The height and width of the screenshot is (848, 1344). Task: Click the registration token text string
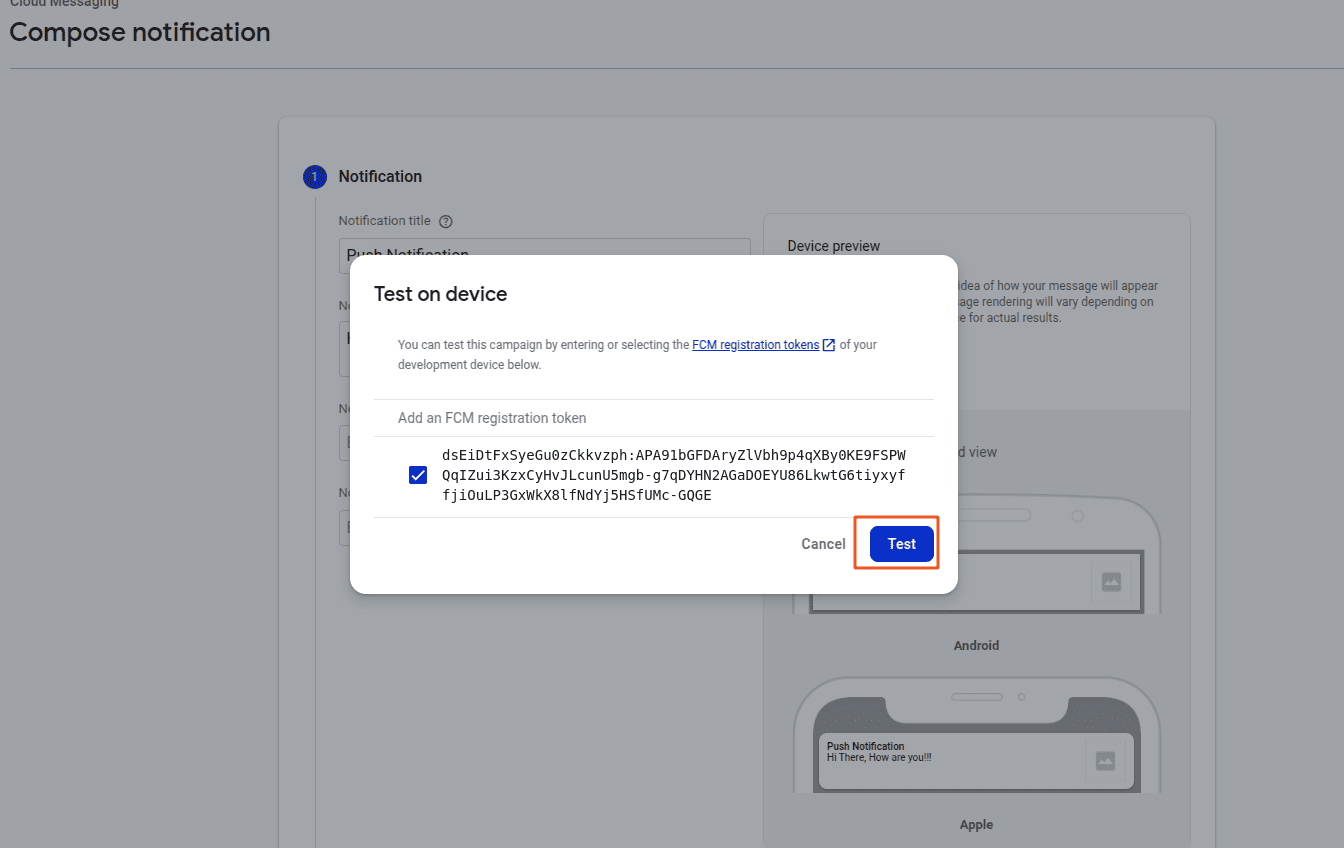[673, 475]
